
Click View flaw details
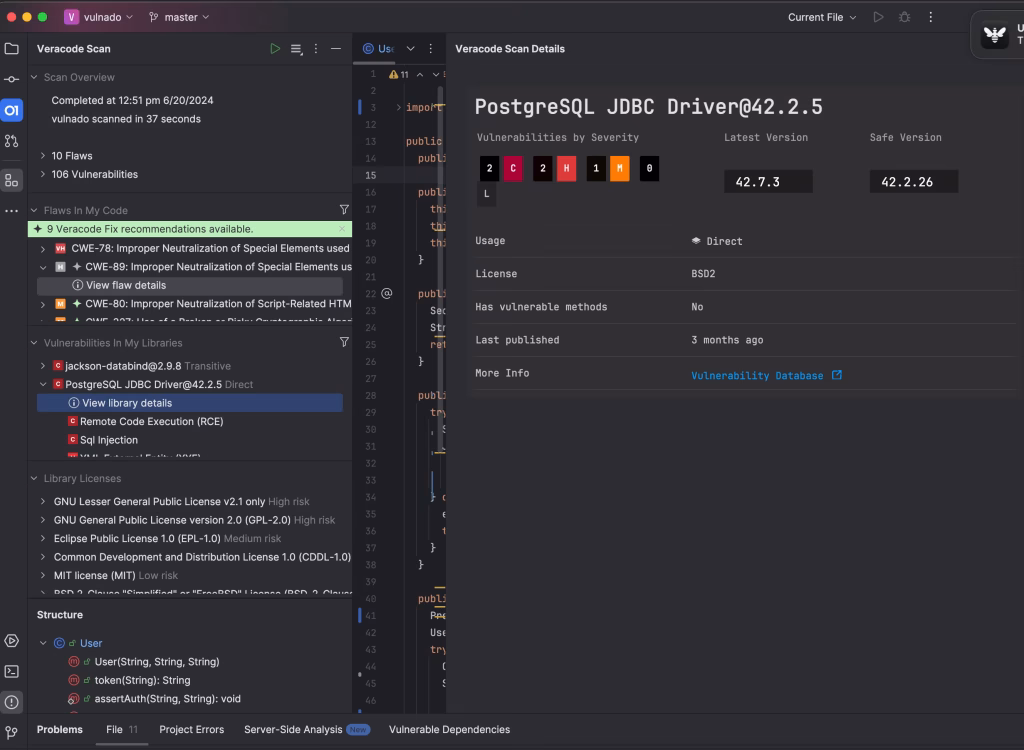[189, 285]
